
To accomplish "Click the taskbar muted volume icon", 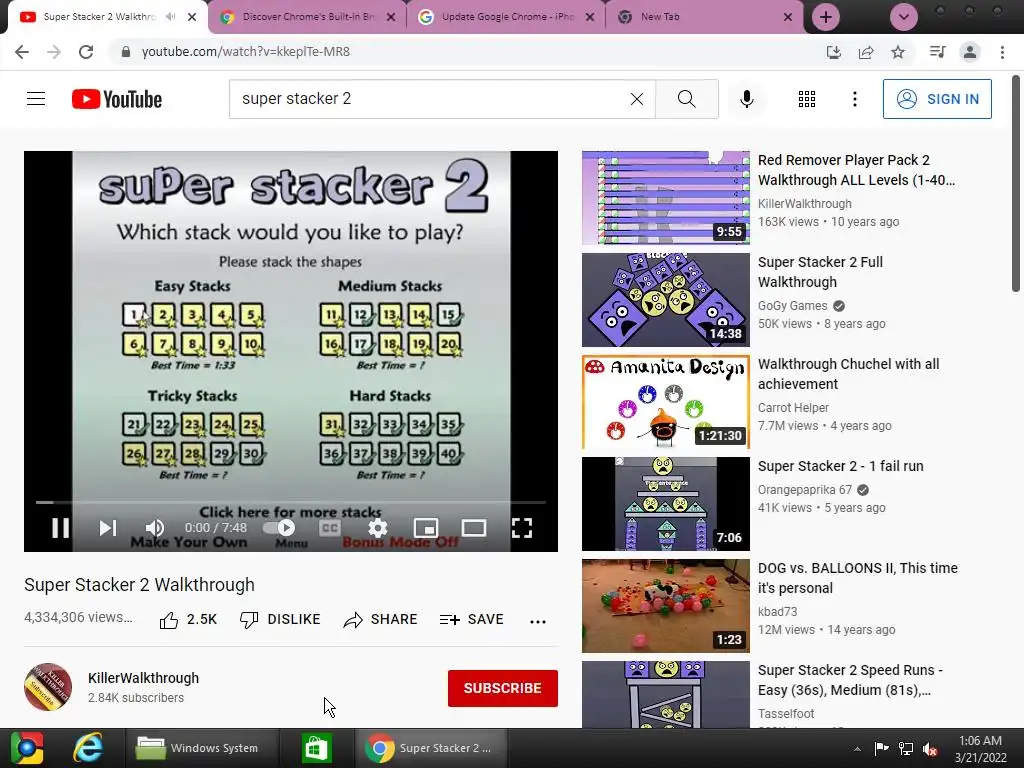I will tap(930, 748).
